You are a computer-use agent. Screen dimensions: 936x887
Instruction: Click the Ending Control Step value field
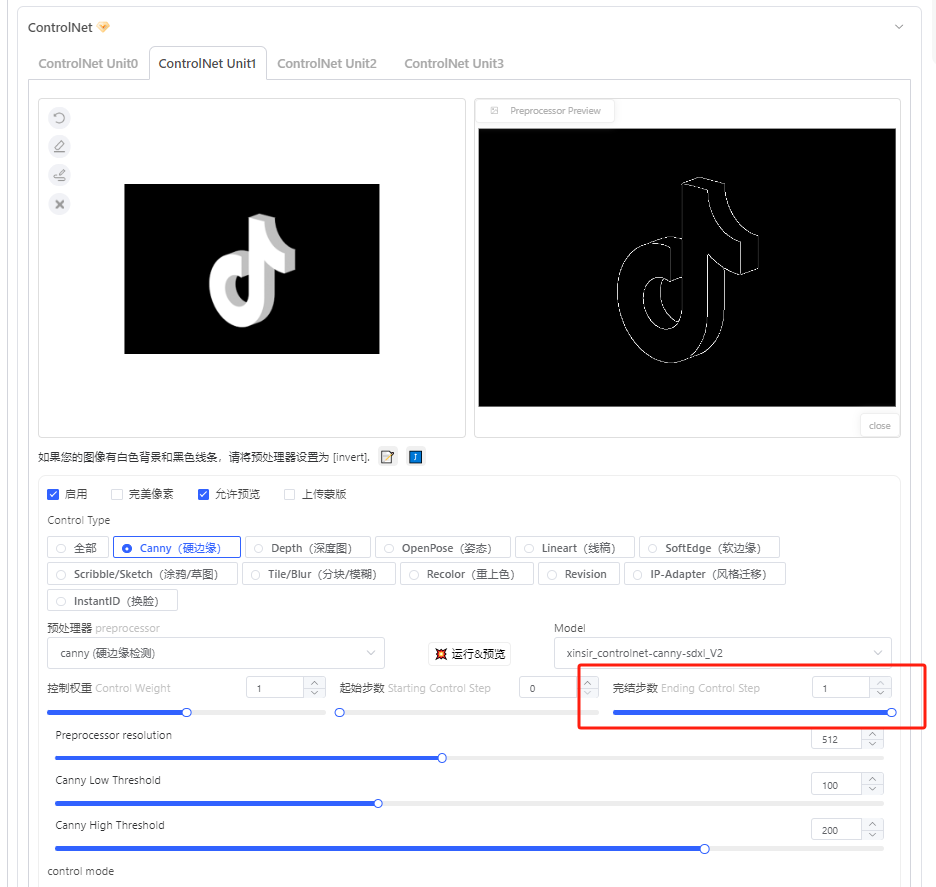click(840, 688)
